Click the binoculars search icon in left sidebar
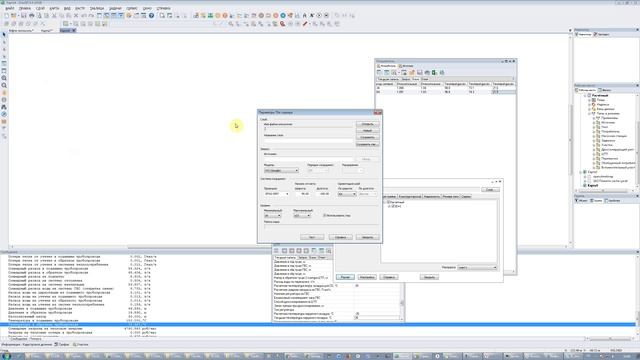The height and width of the screenshot is (360, 640). point(4,107)
